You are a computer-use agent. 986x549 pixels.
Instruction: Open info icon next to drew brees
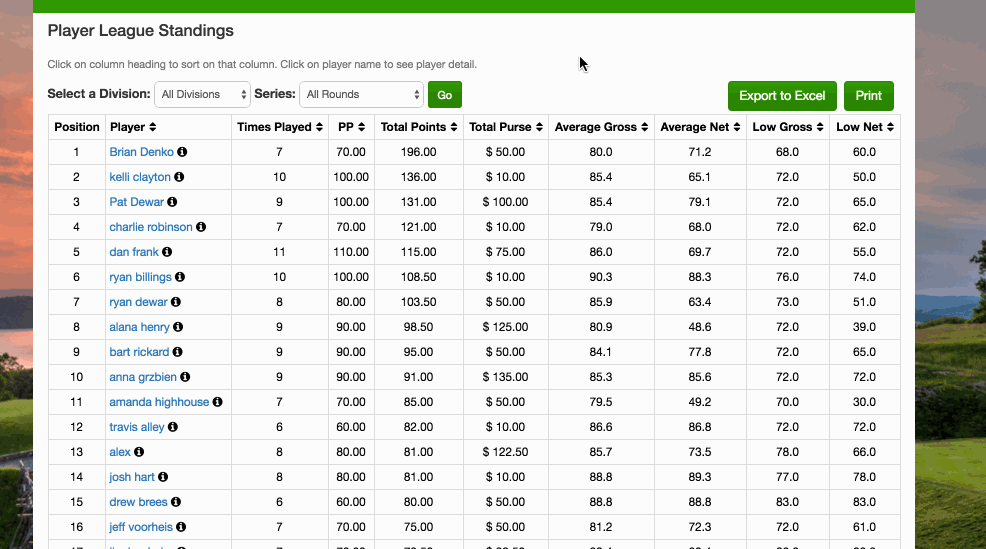(176, 502)
